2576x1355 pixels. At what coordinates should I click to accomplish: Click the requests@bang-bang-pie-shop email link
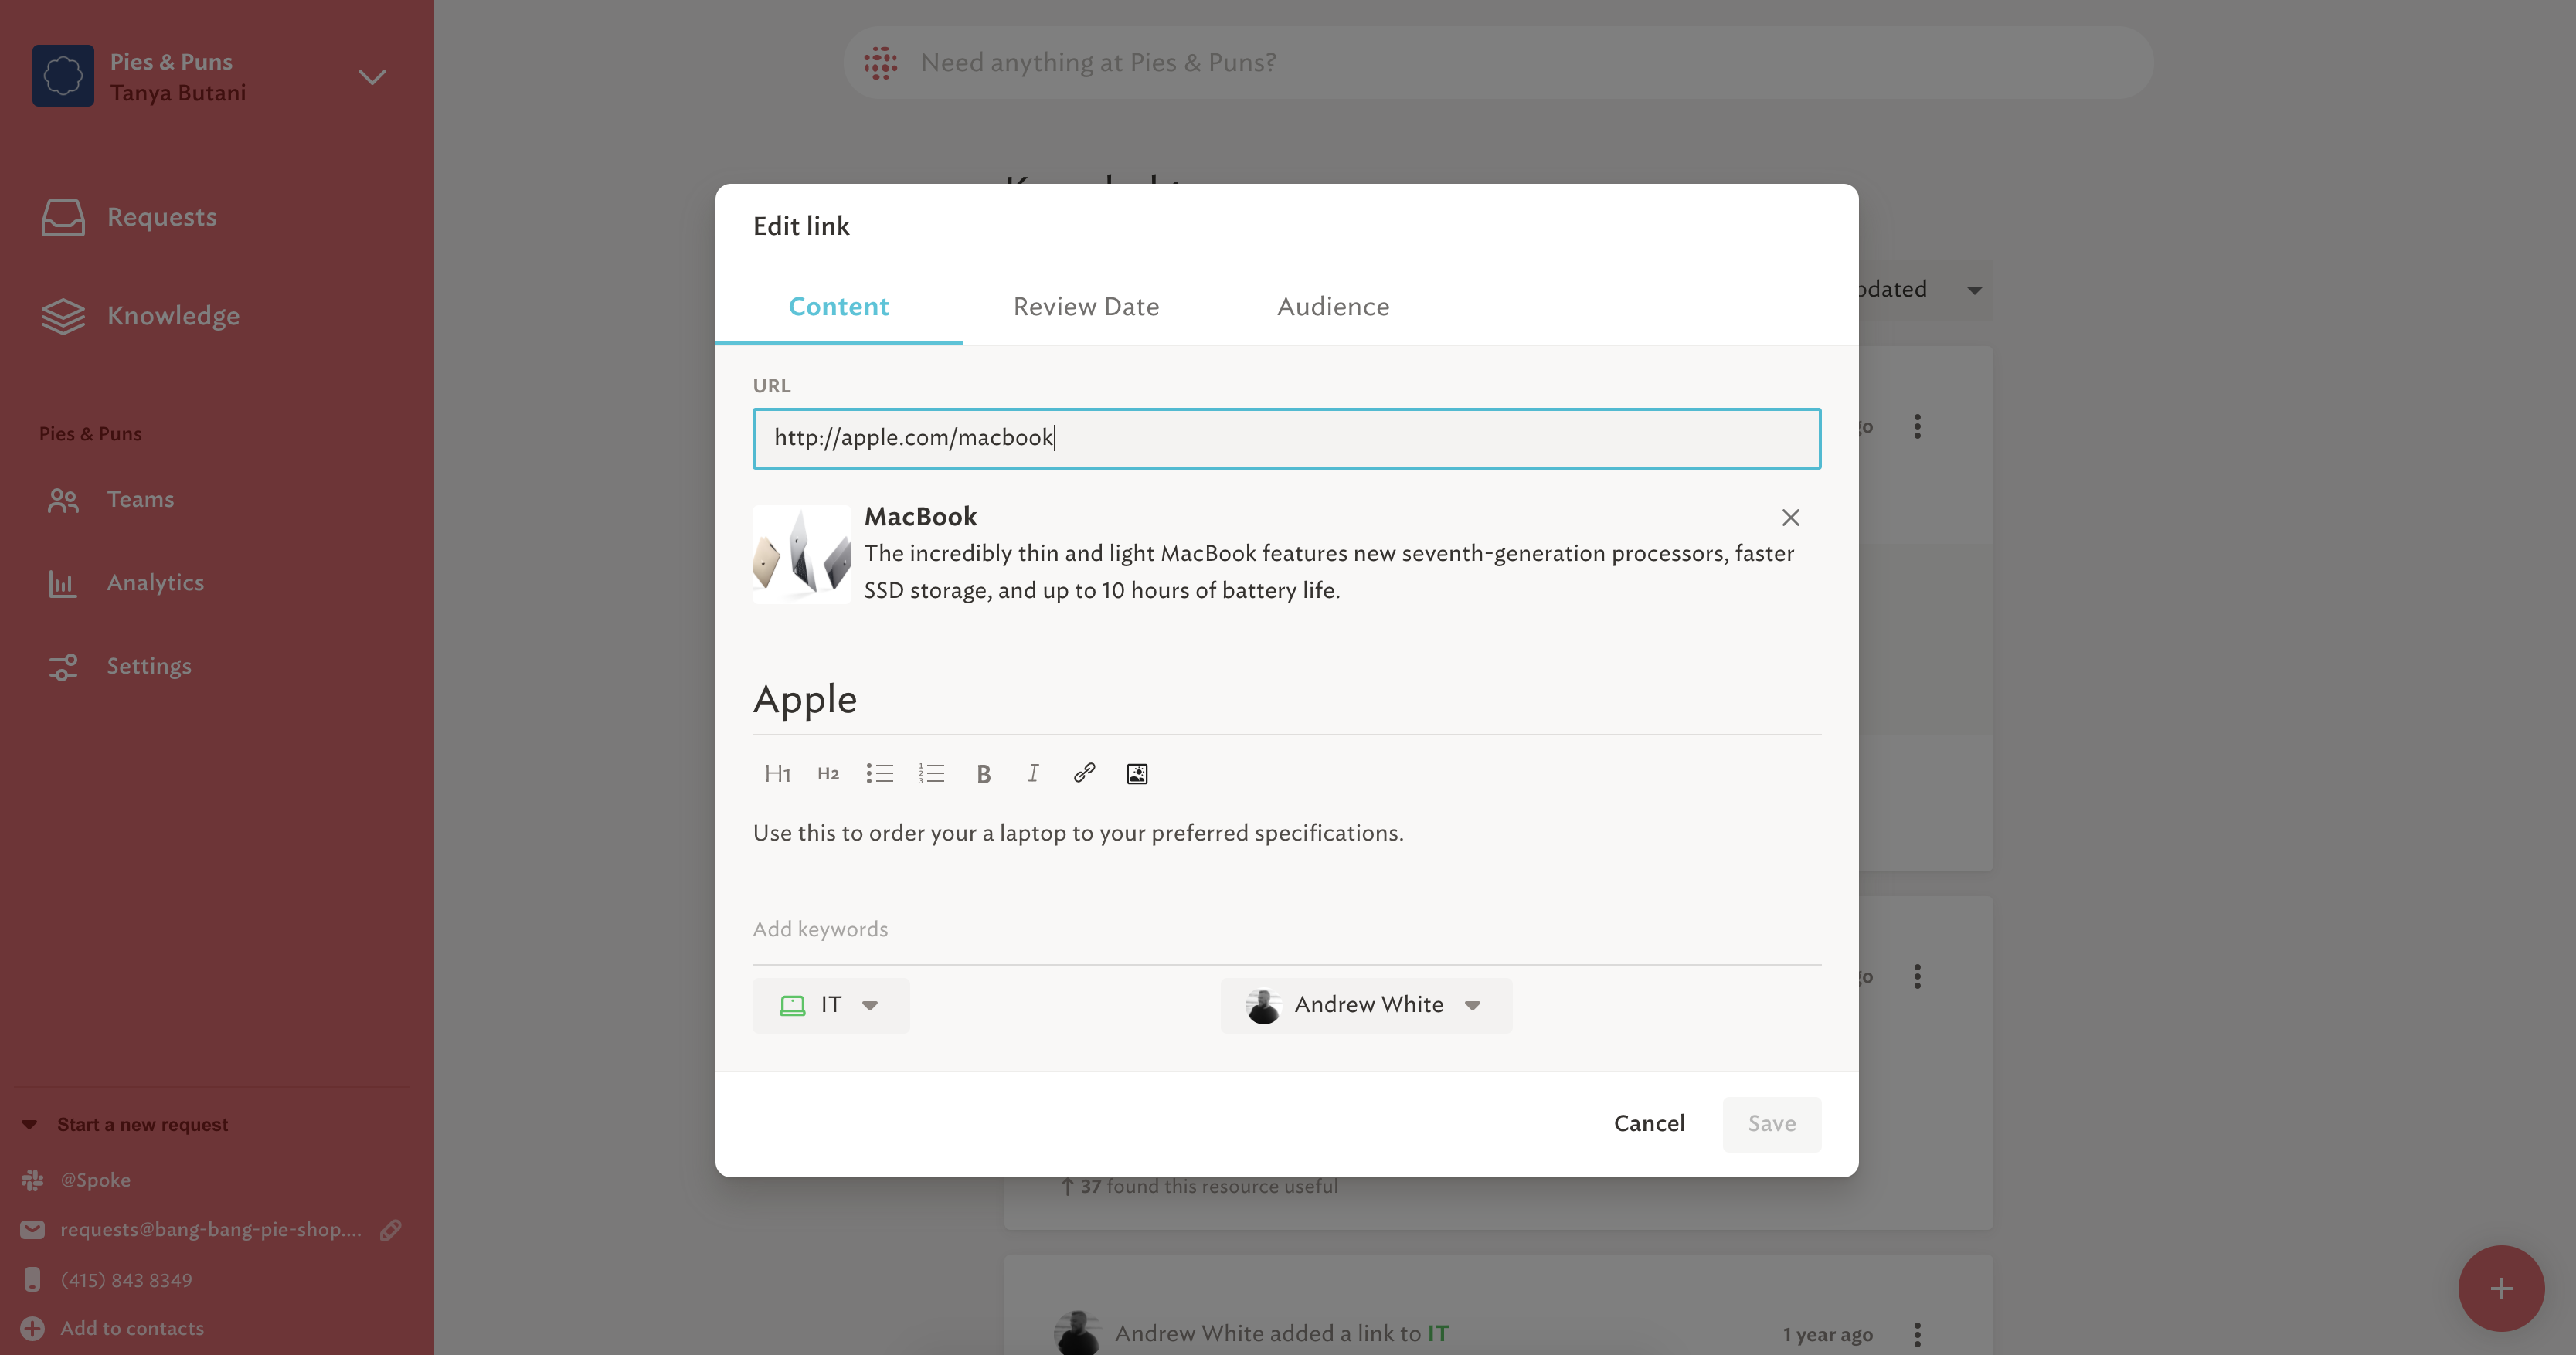[211, 1230]
